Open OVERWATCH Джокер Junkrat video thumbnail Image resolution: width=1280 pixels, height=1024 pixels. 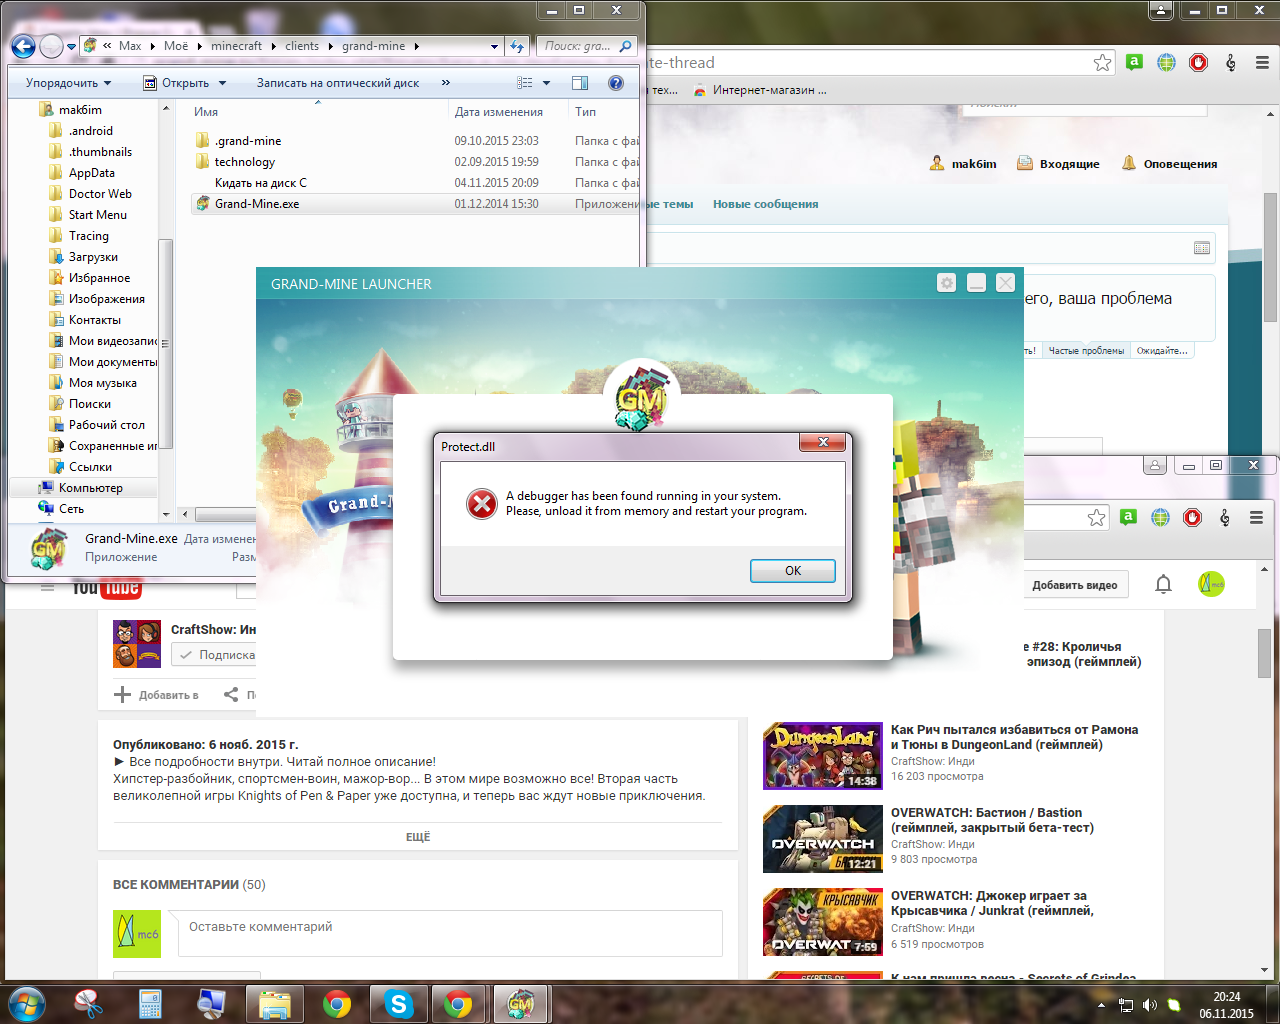[823, 922]
